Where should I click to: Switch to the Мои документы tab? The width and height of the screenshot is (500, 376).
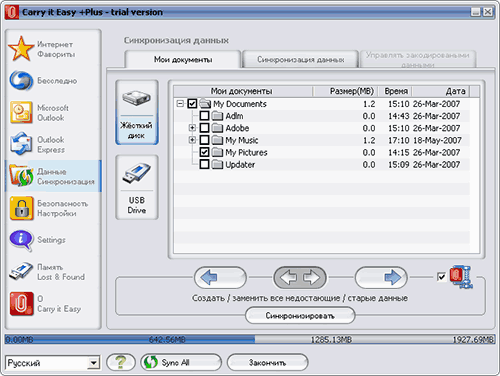click(x=183, y=60)
